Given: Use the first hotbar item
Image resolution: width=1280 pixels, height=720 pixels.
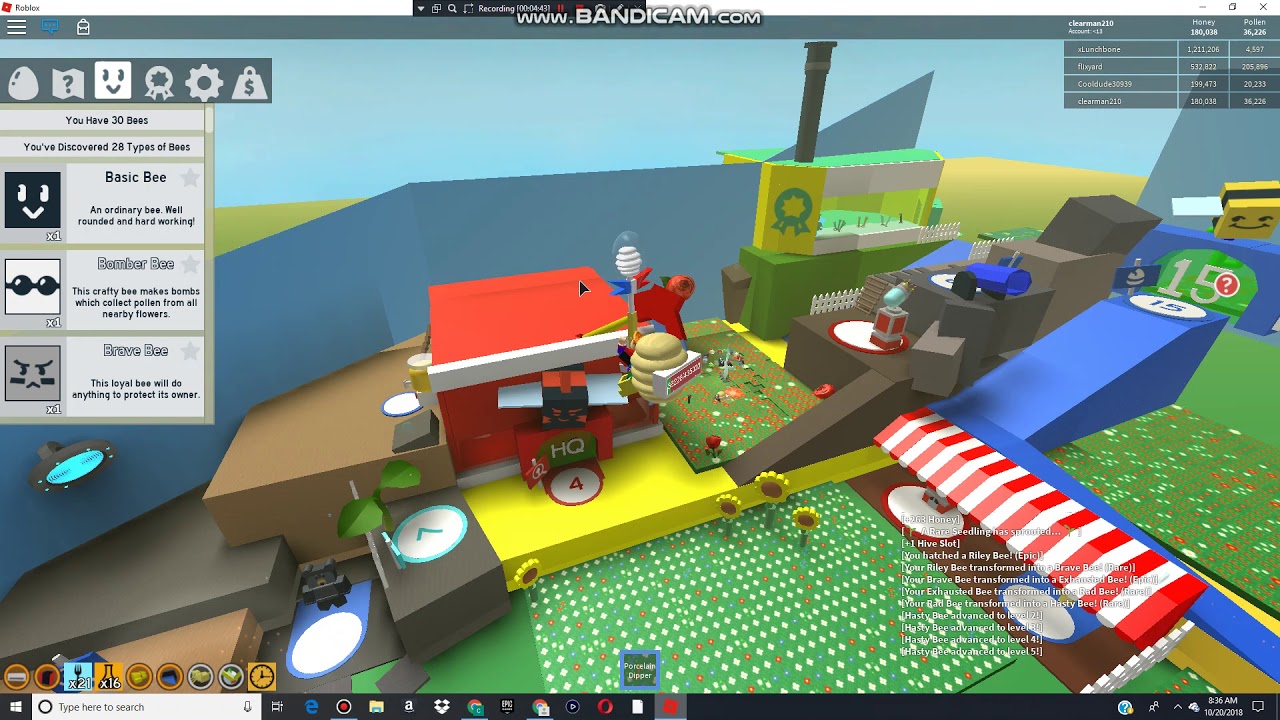Looking at the screenshot, I should (x=16, y=677).
